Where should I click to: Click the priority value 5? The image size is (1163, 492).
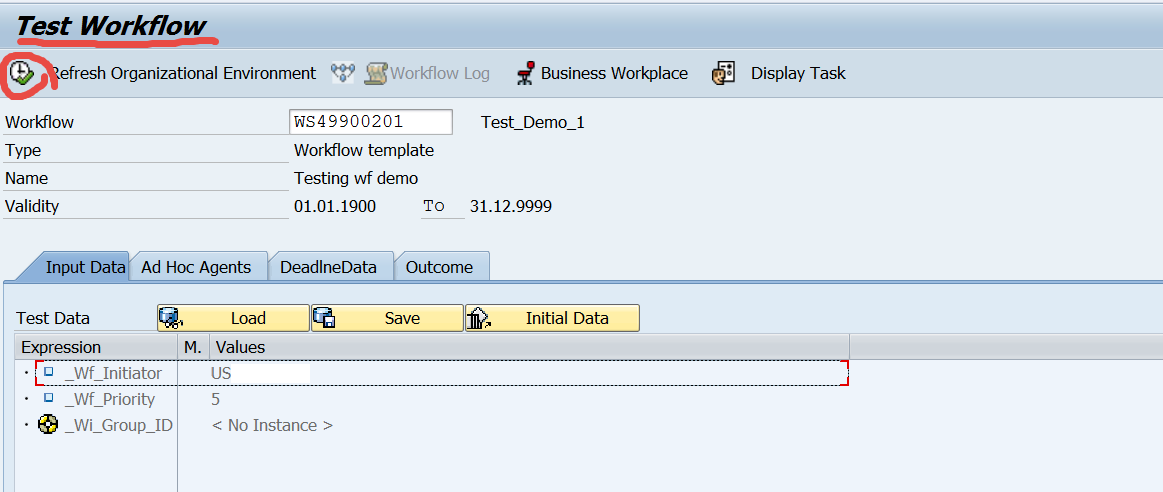click(215, 399)
